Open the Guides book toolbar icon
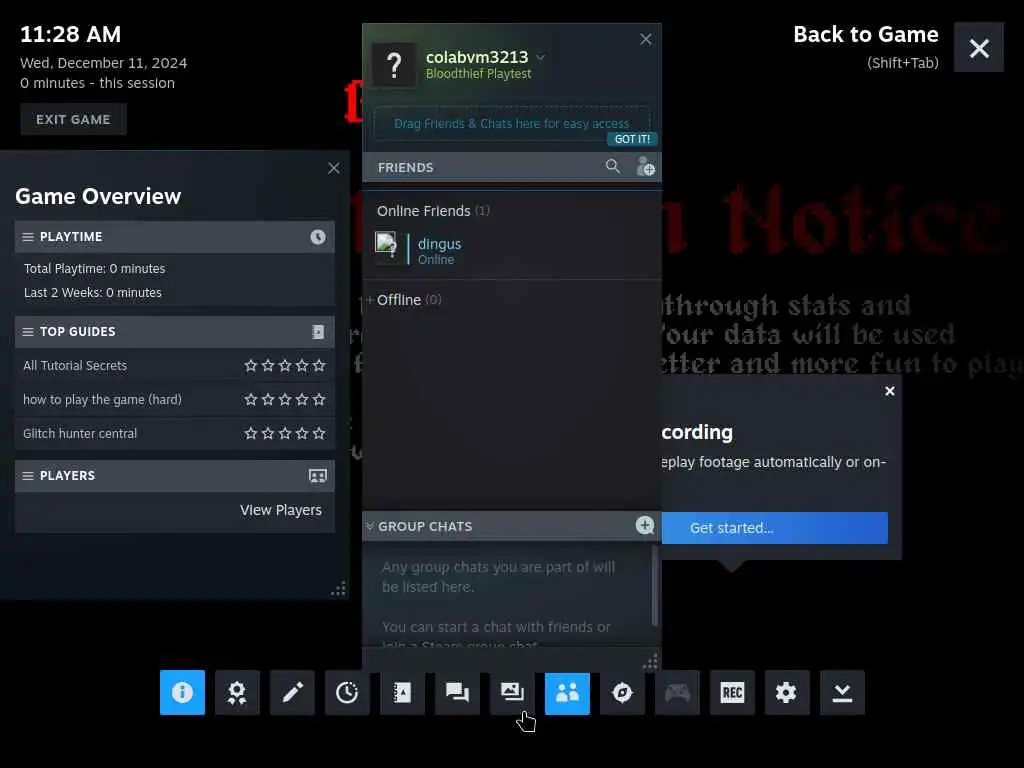This screenshot has height=768, width=1024. point(402,692)
